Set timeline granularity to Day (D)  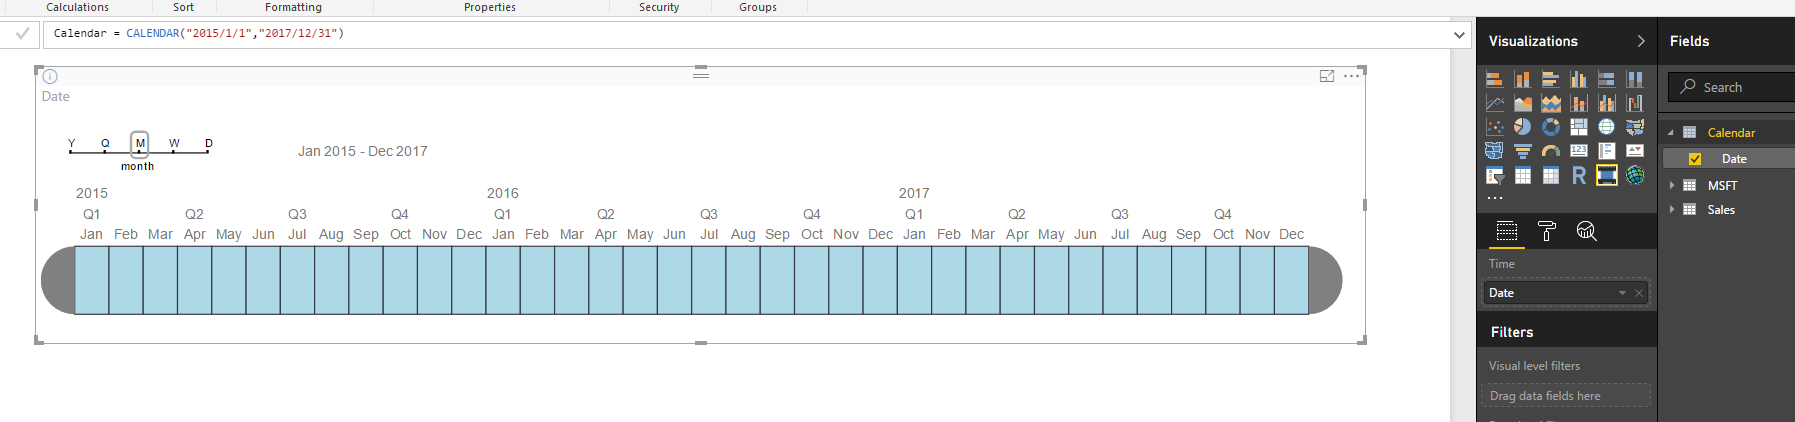208,144
